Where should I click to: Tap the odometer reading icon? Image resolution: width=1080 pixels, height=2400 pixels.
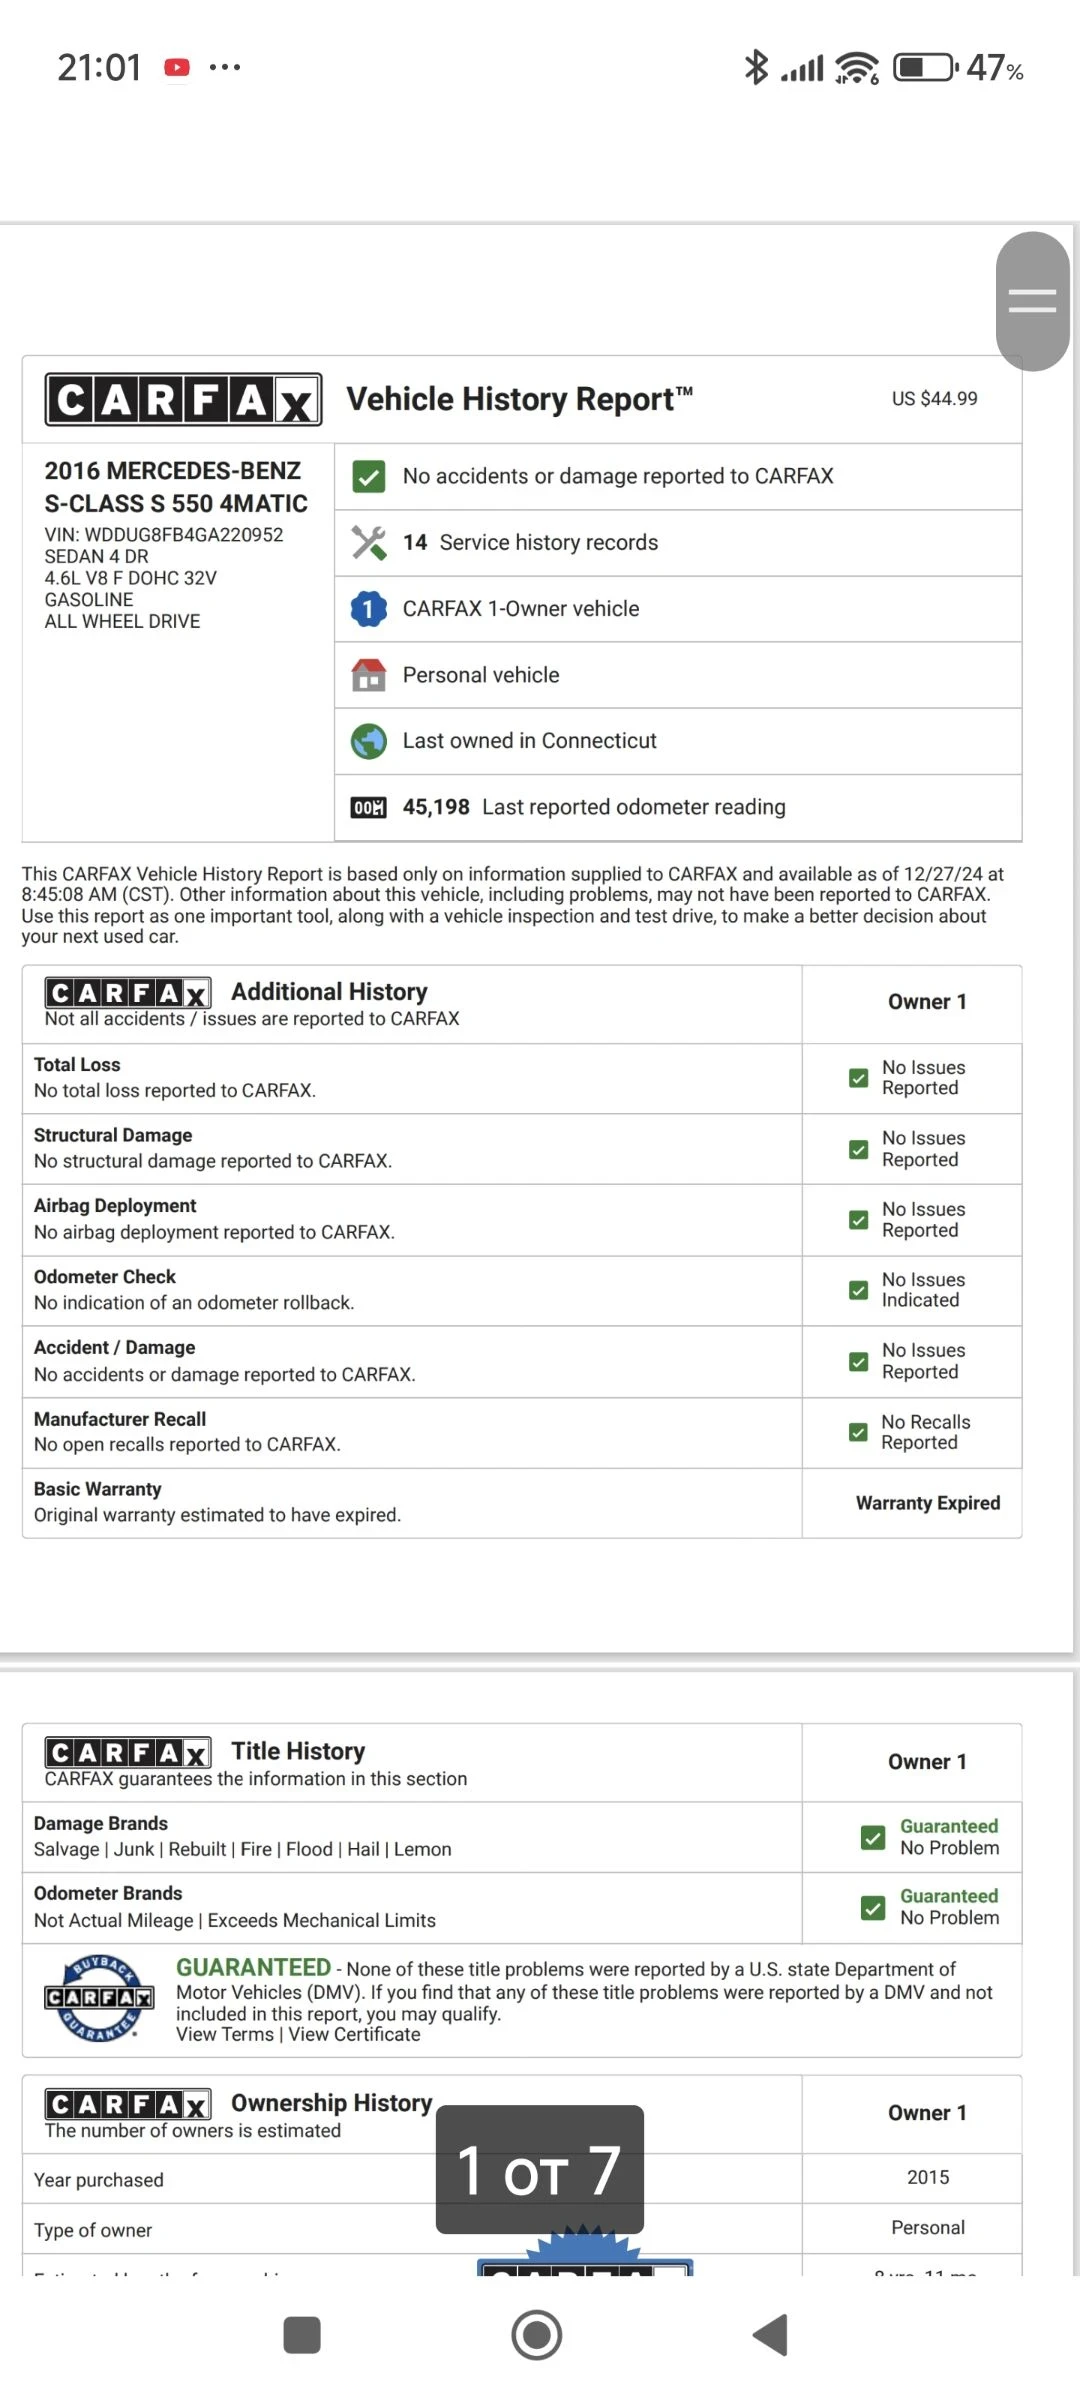(368, 808)
